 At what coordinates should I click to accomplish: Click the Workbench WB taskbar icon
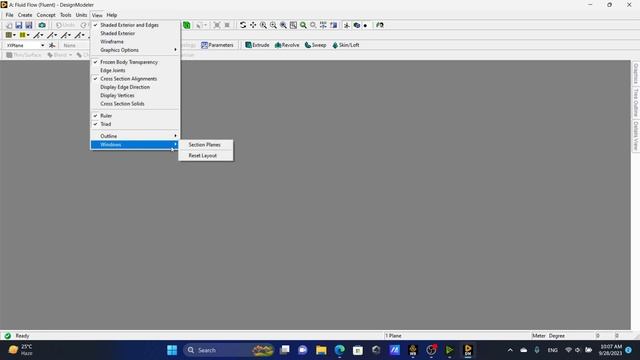click(x=413, y=350)
